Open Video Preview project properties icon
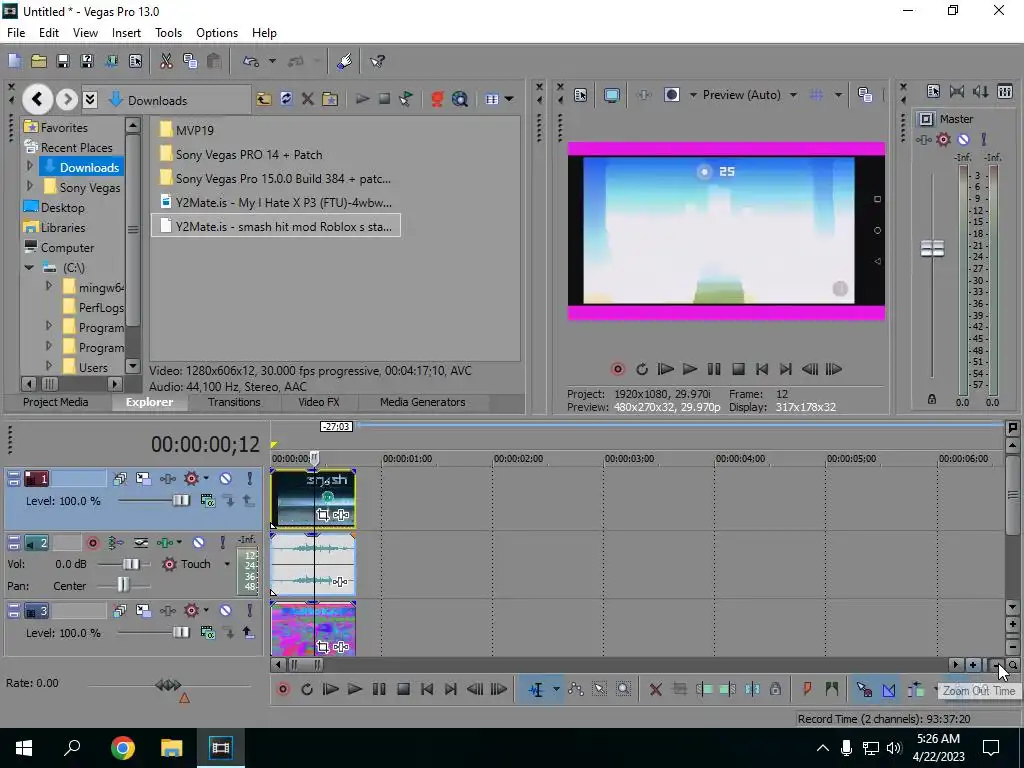 pyautogui.click(x=580, y=95)
